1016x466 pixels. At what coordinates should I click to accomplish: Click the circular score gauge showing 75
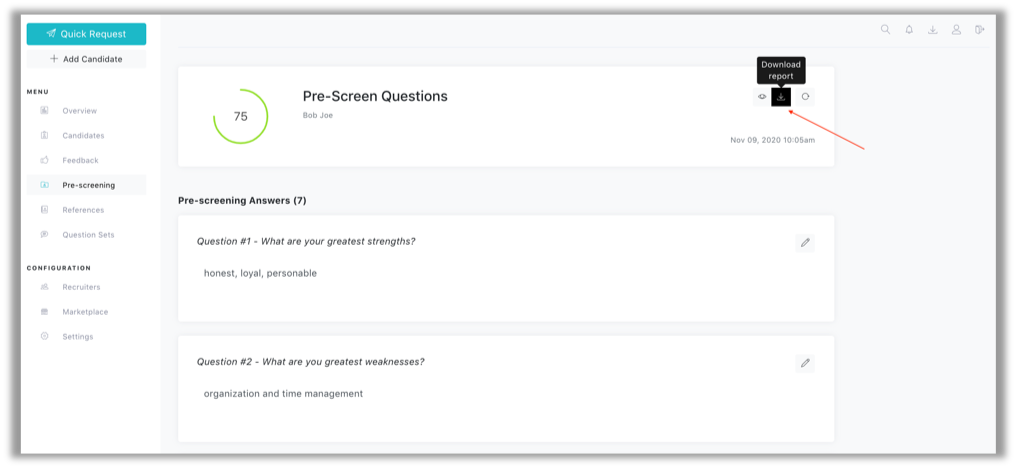(x=240, y=117)
